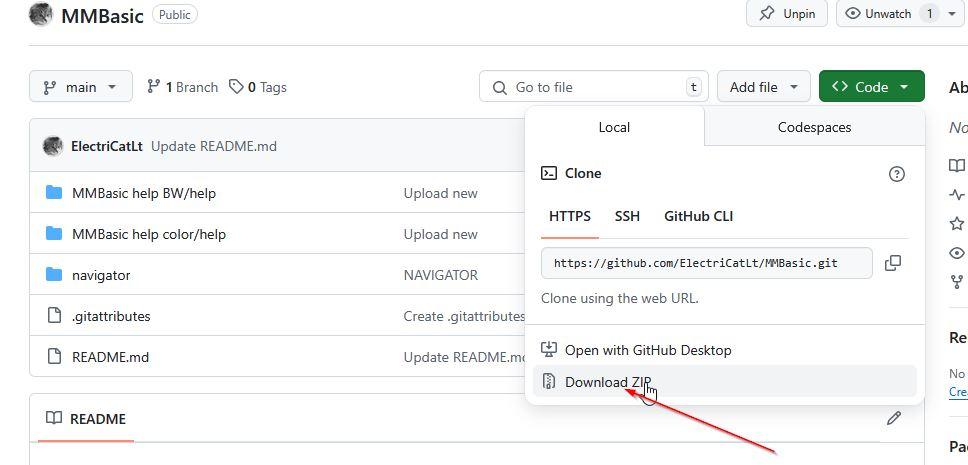Viewport: 968px width, 465px height.
Task: Switch to the Codespaces tab
Action: coord(814,127)
